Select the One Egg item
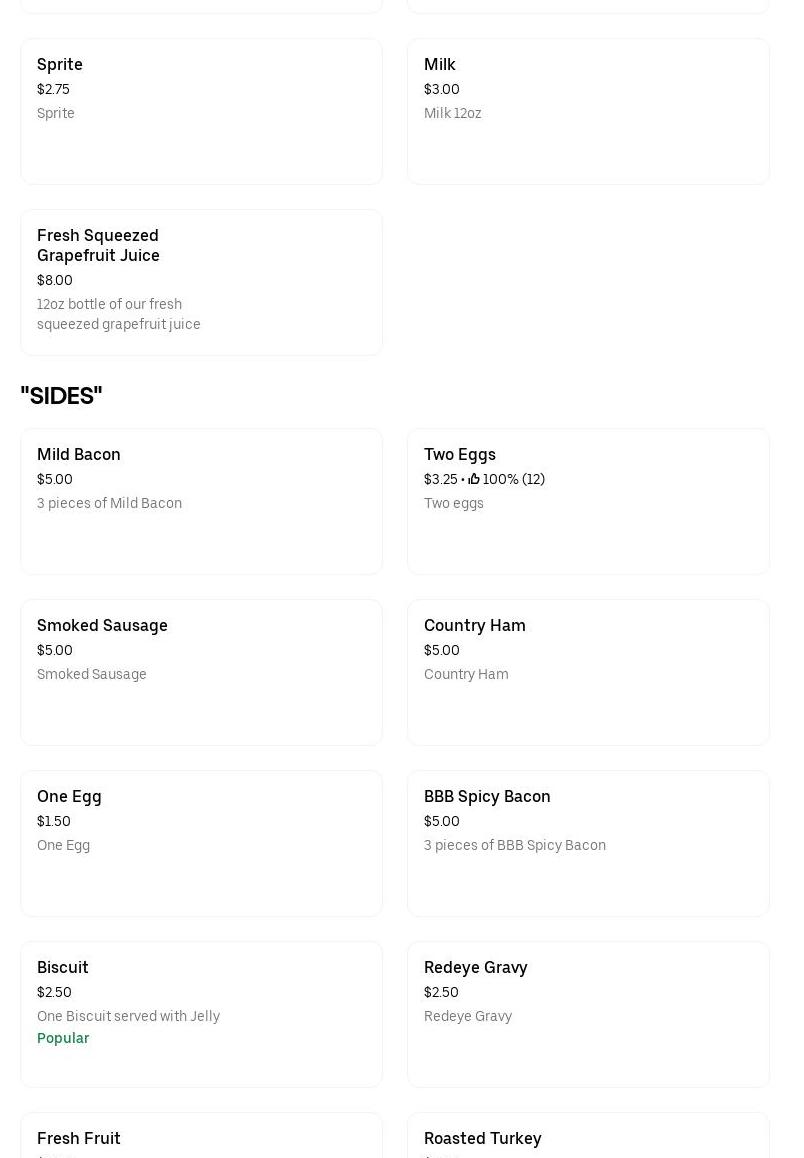The image size is (804, 1158). tap(201, 843)
